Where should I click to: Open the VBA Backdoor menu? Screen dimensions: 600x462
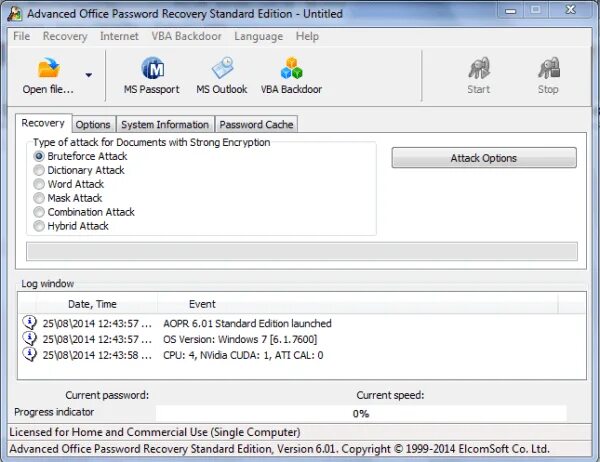pyautogui.click(x=186, y=36)
